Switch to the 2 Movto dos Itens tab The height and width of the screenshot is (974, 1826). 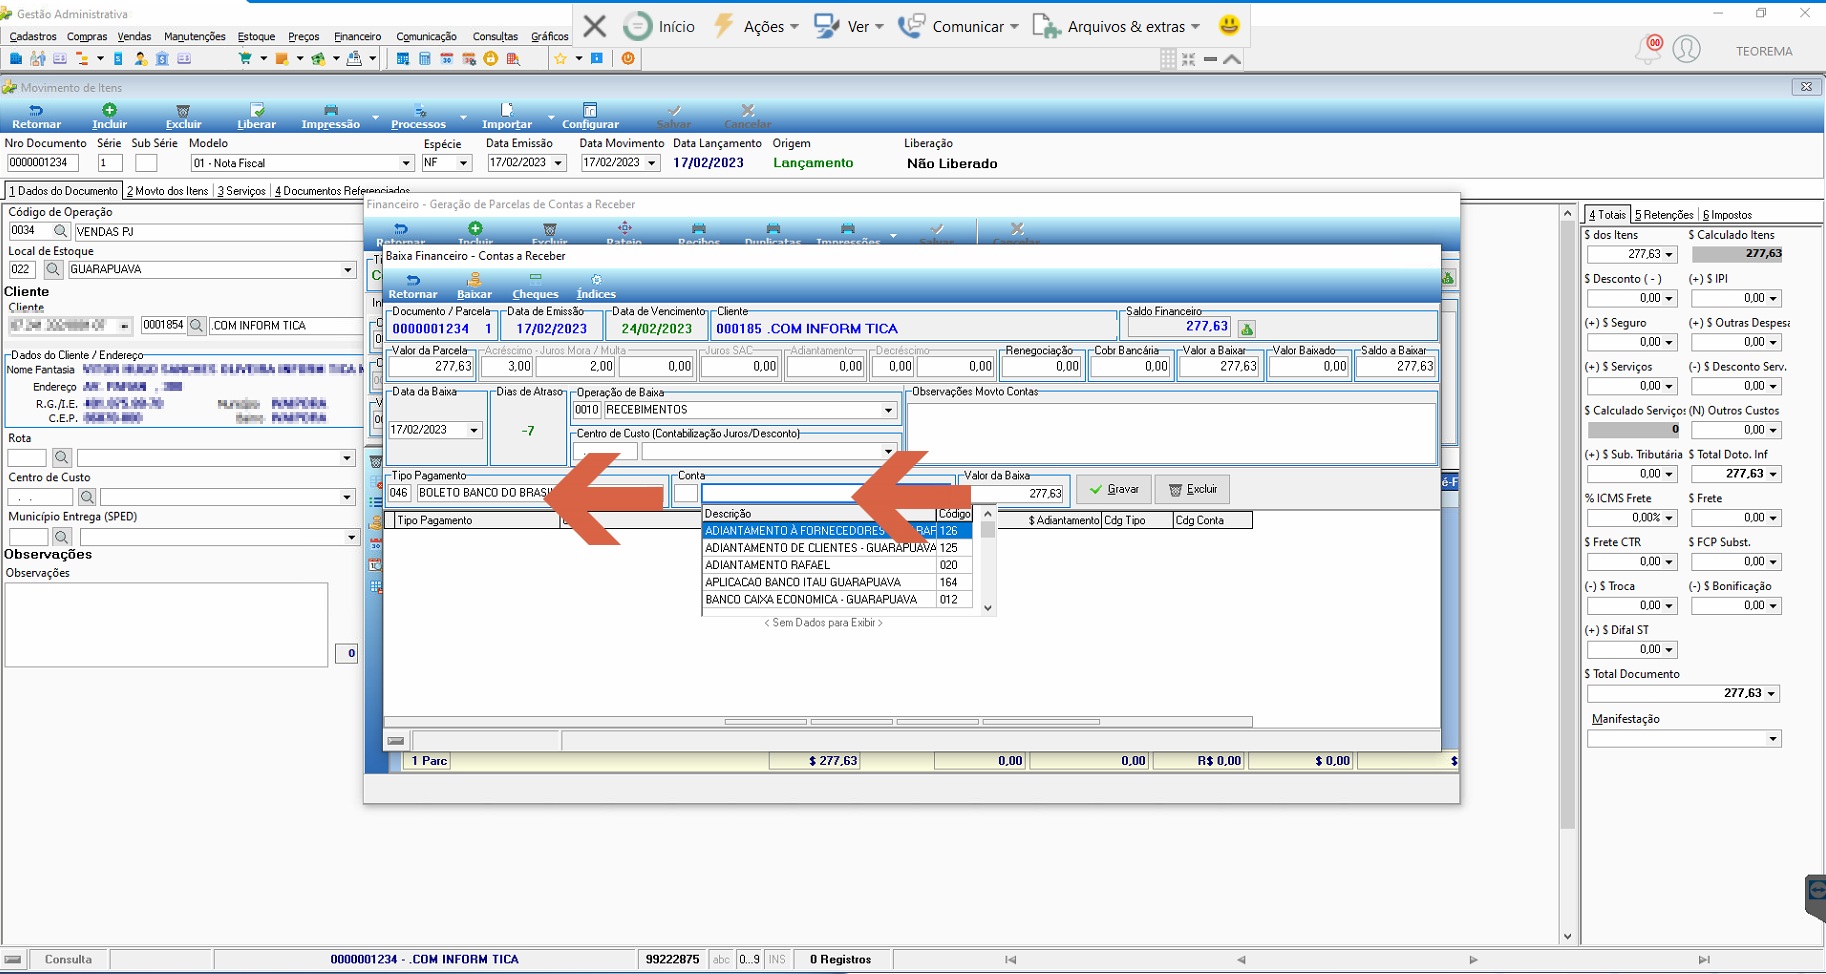[167, 191]
